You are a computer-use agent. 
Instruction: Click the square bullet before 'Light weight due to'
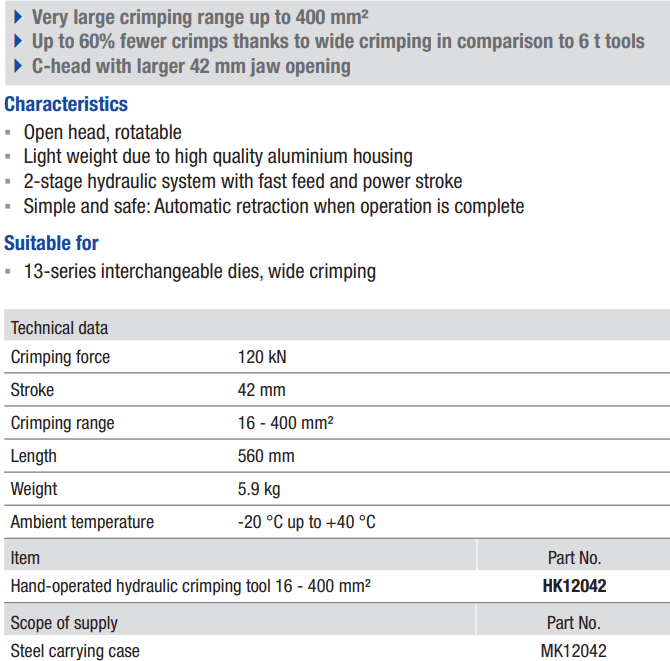coord(8,157)
